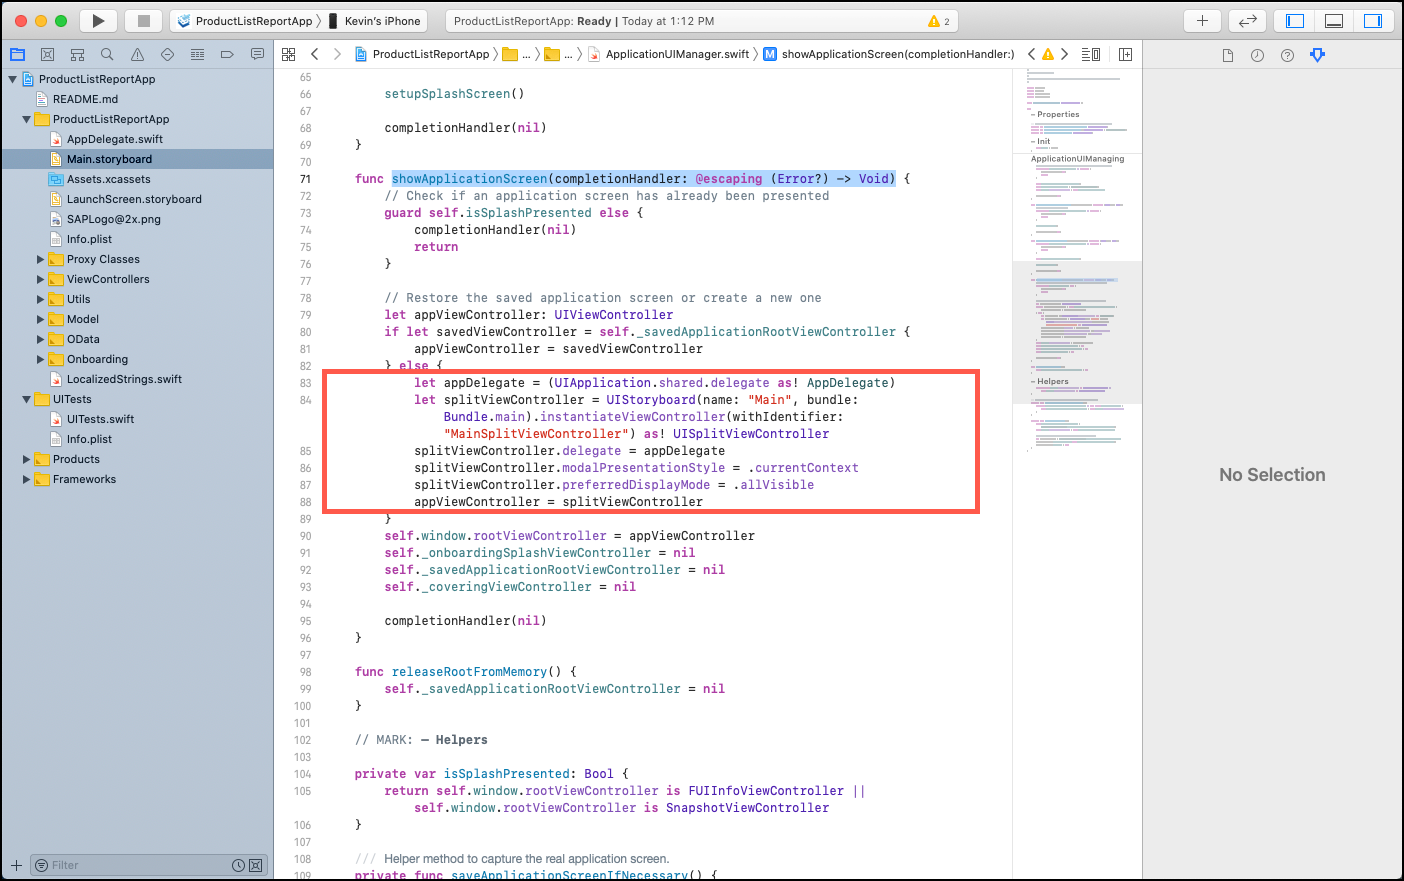Click the plus button below the navigator
Screen dimensions: 1404x881
click(x=16, y=865)
